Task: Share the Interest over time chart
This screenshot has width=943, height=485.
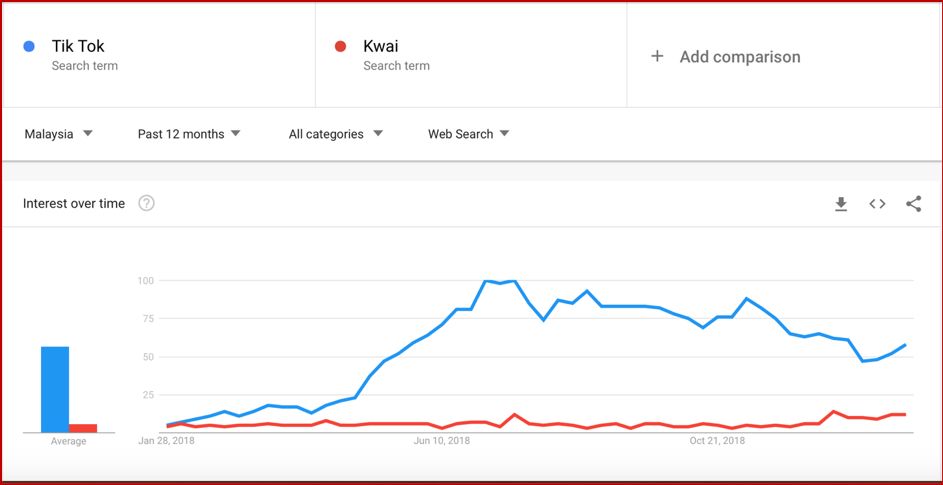Action: (x=913, y=204)
